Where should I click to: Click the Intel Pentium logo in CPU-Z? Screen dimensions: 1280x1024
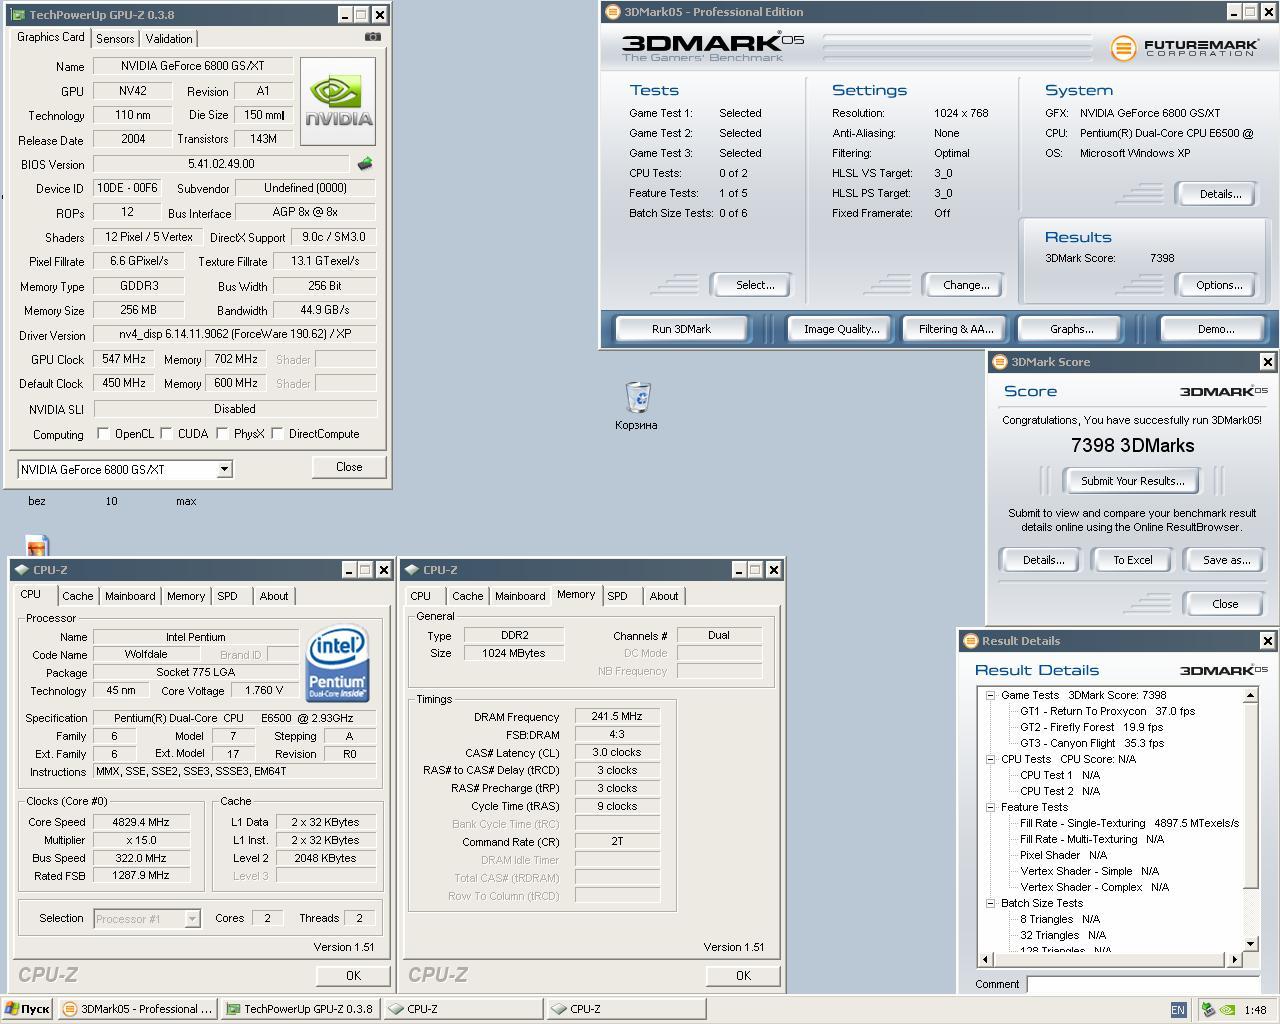(x=337, y=664)
